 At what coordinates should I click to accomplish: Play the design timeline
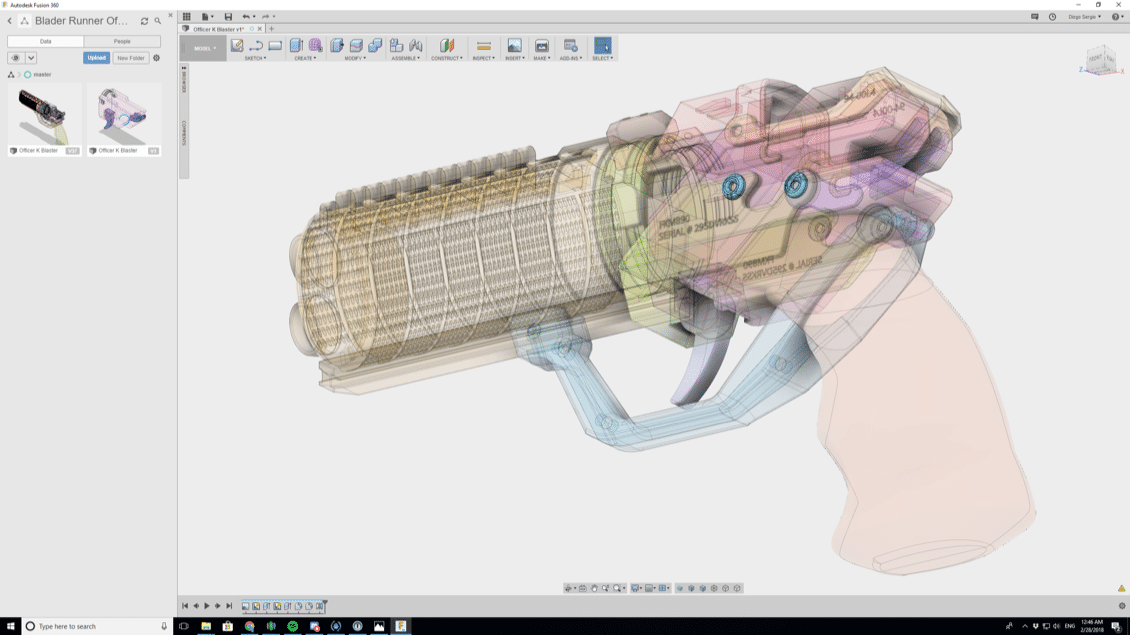tap(207, 606)
